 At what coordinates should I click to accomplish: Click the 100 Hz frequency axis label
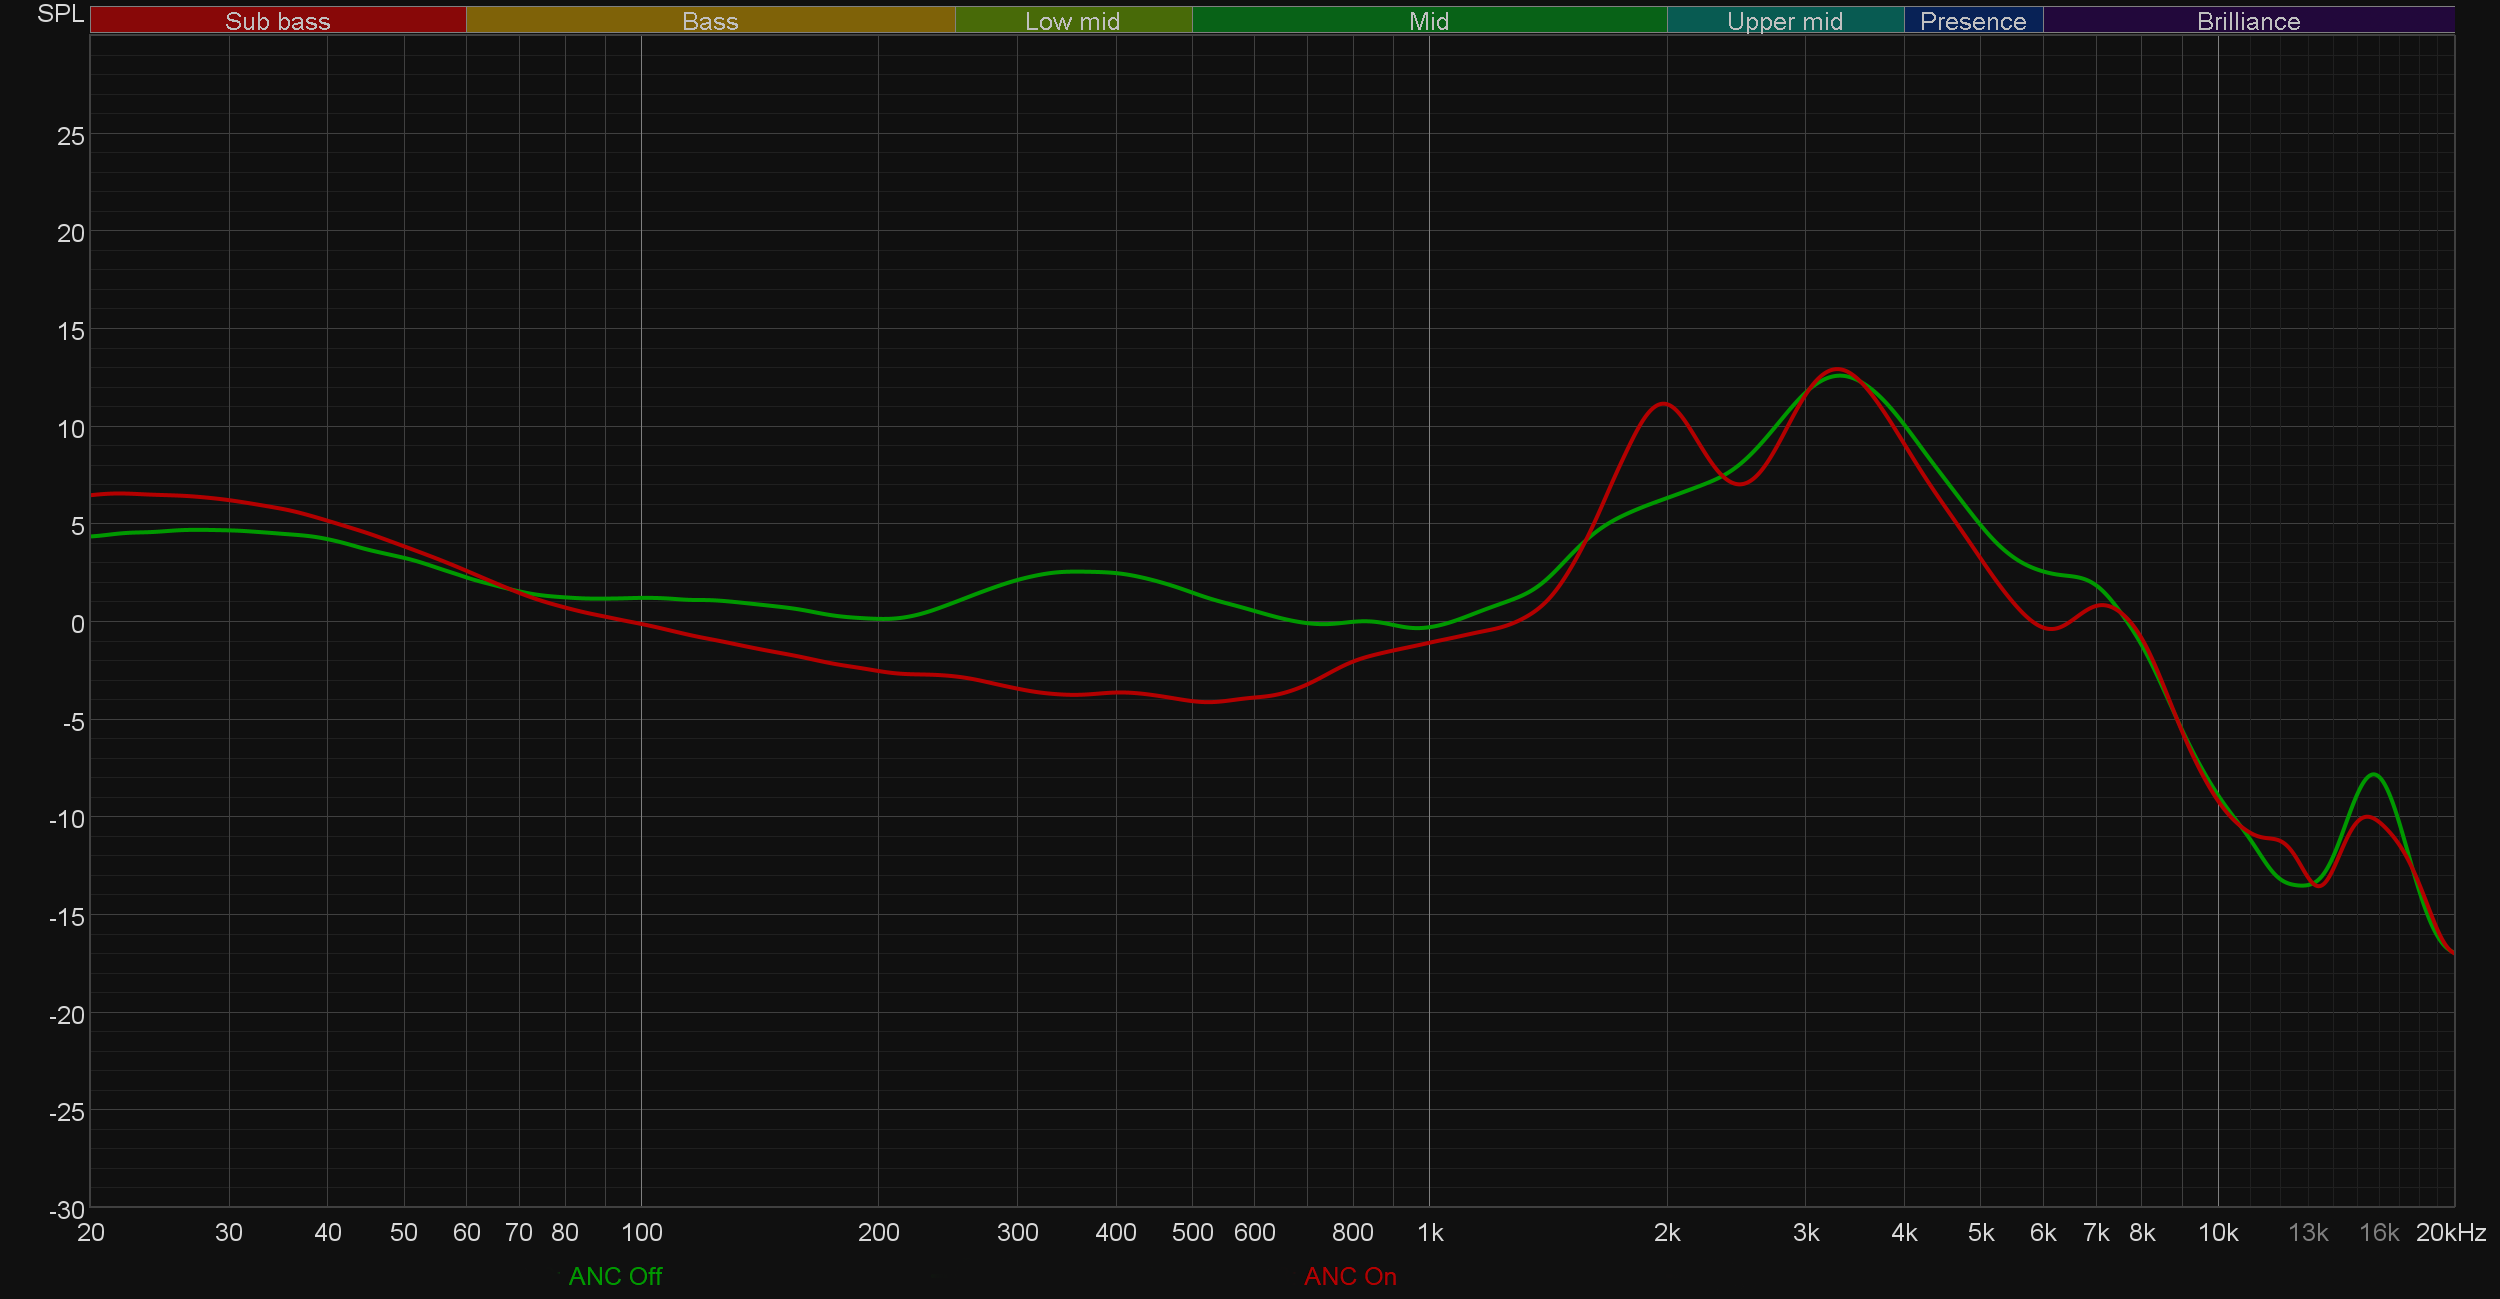(x=641, y=1232)
